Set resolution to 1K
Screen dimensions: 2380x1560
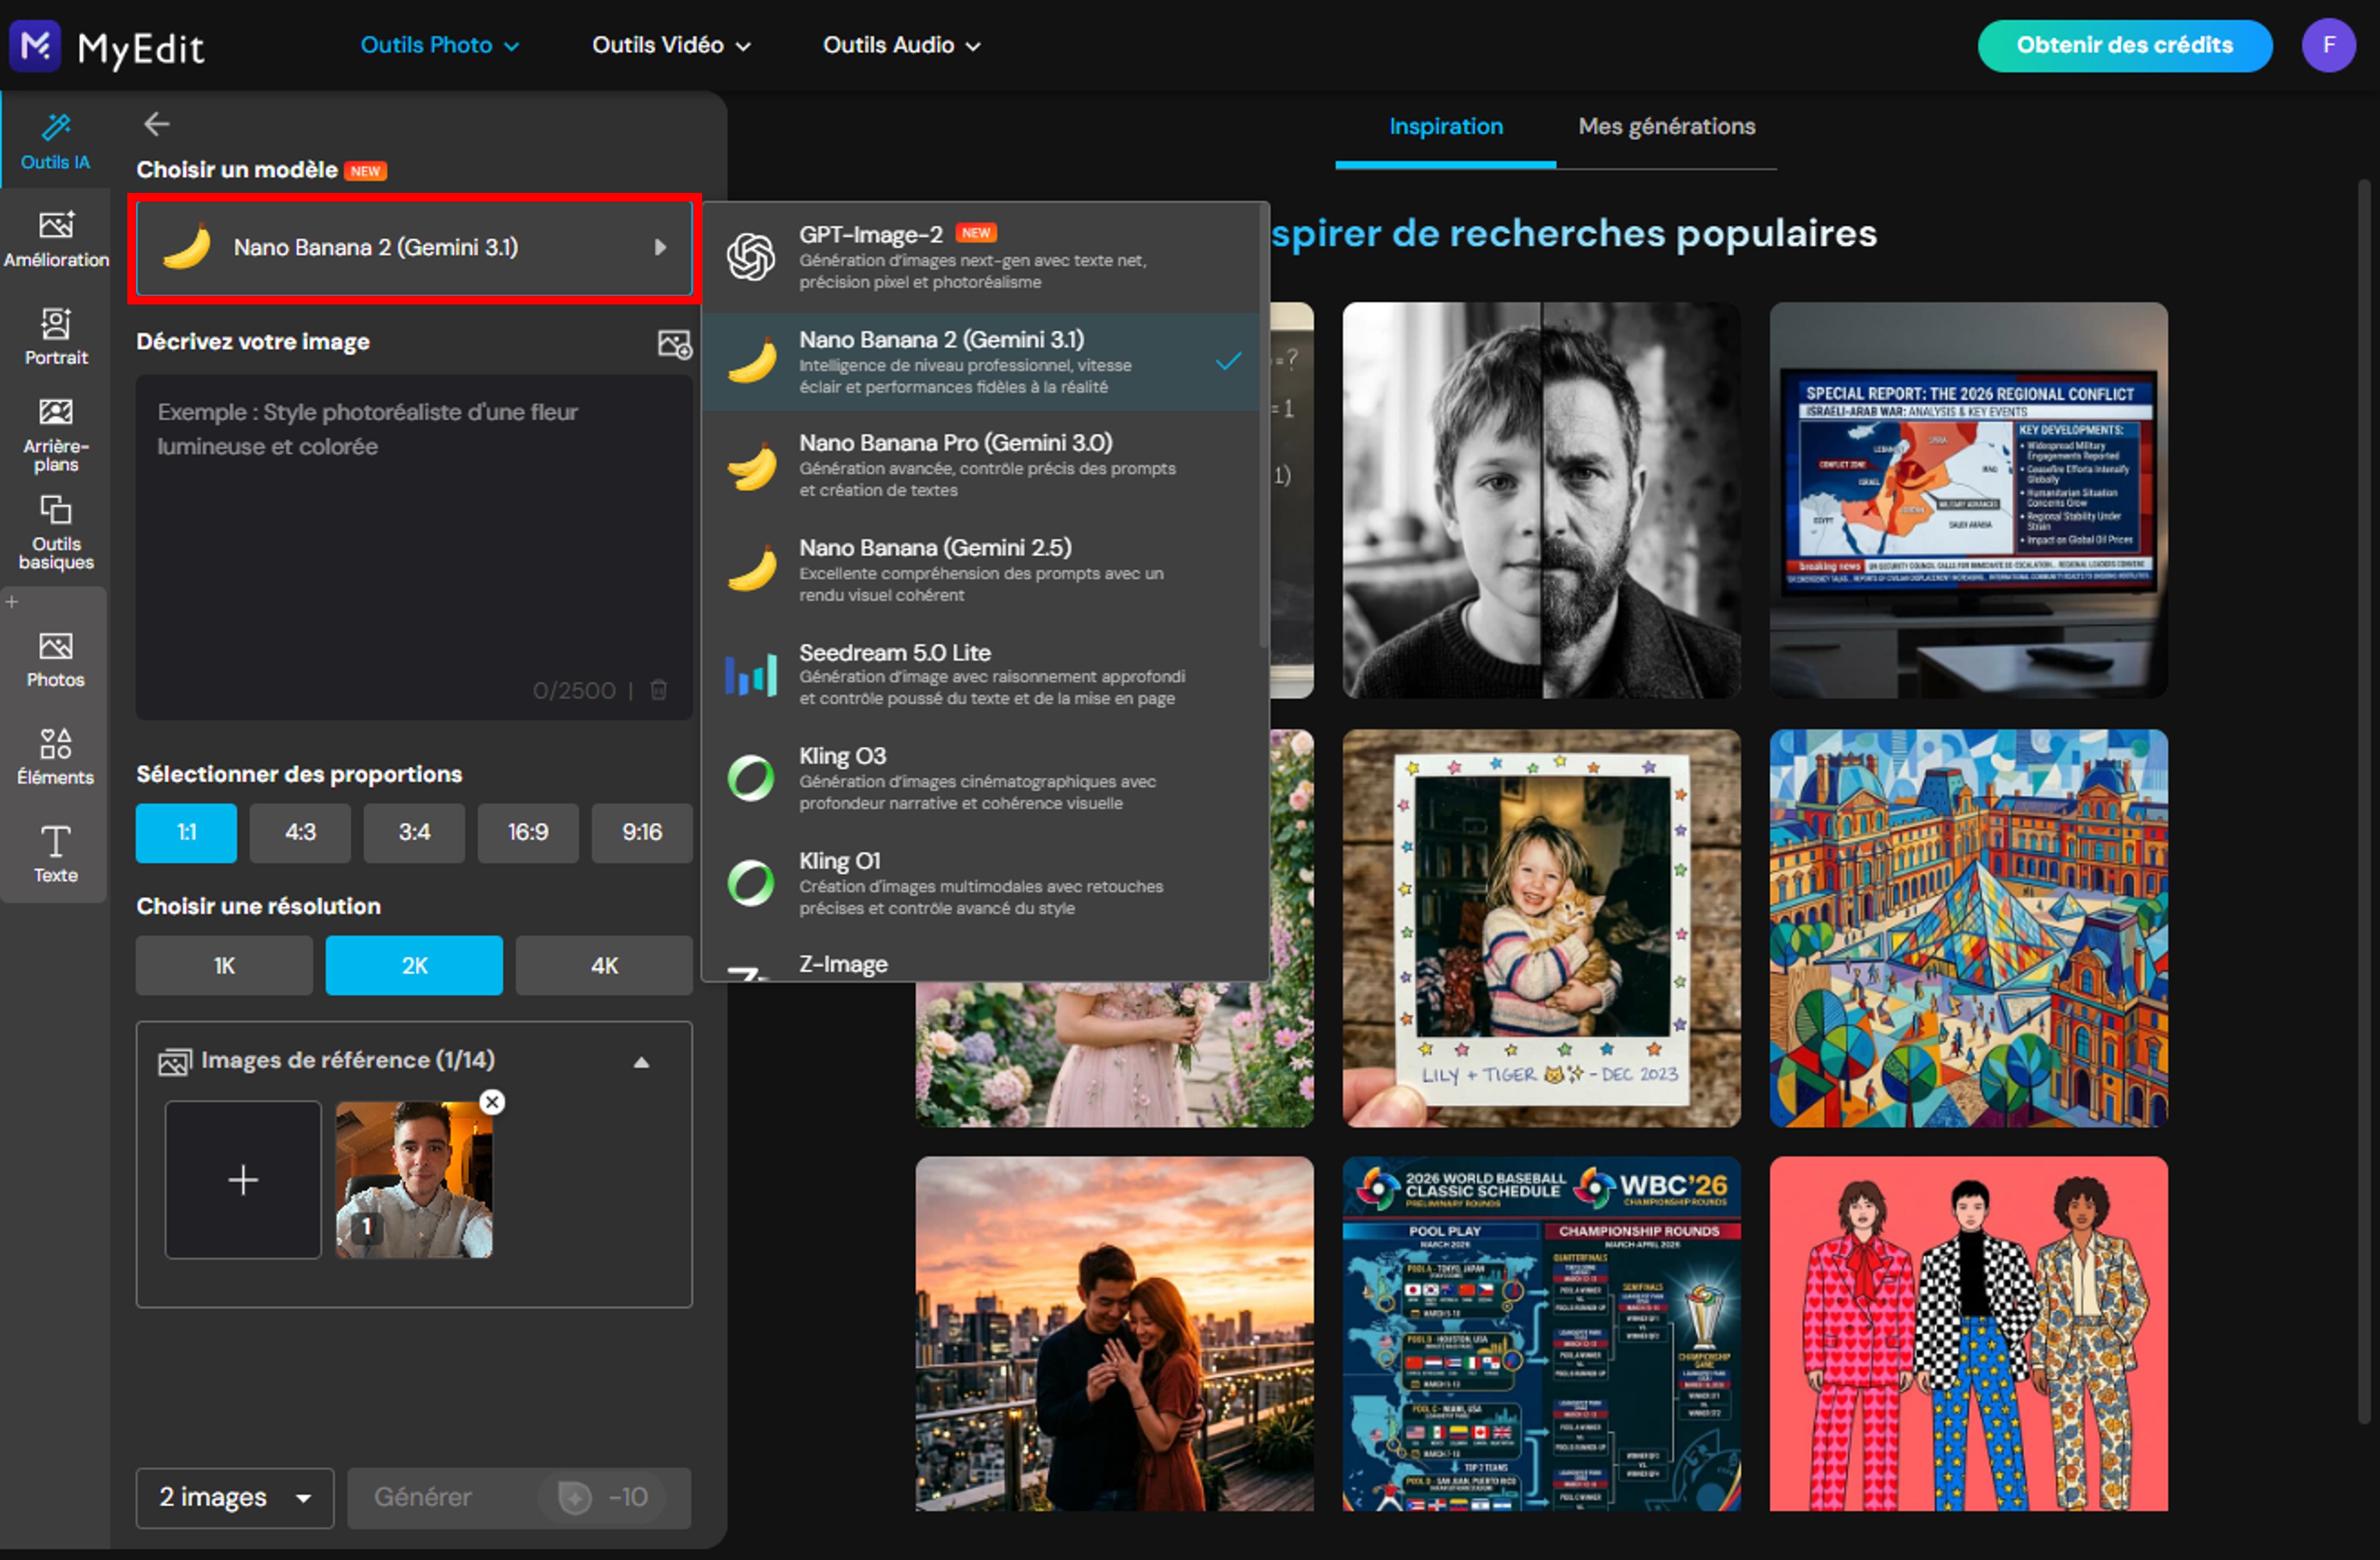[x=224, y=965]
